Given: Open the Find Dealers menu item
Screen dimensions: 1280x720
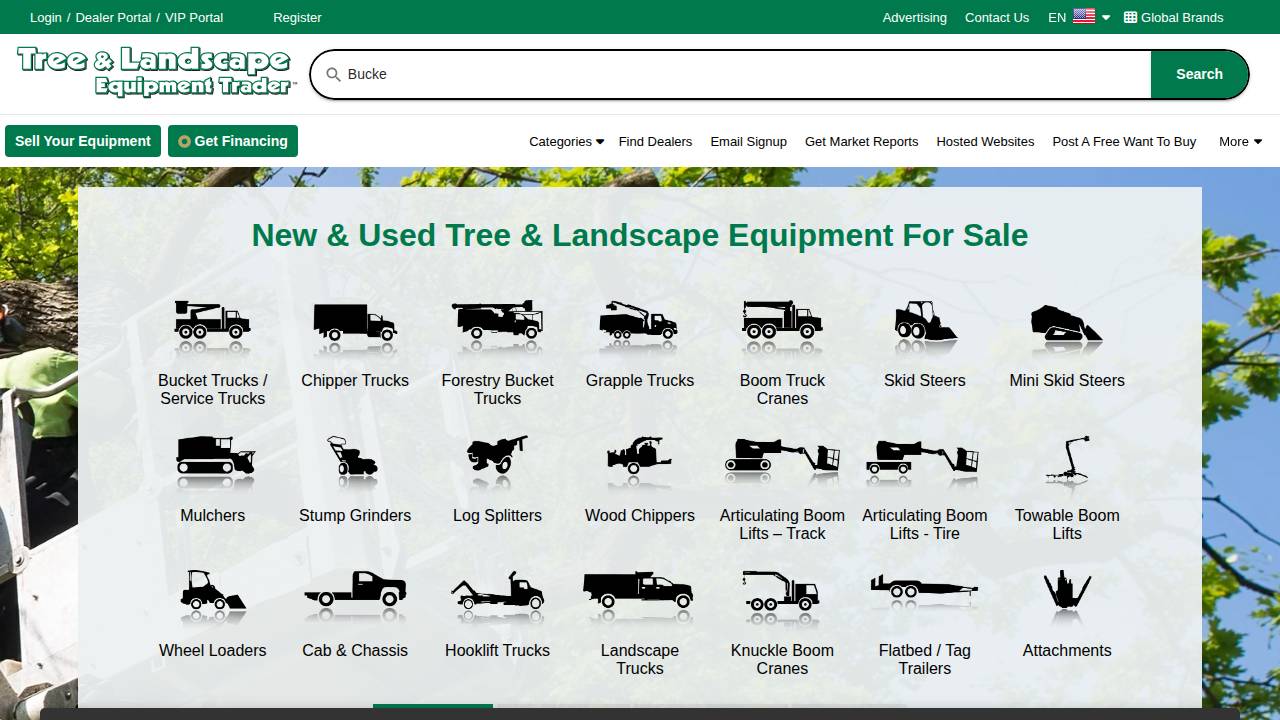Looking at the screenshot, I should (x=655, y=141).
